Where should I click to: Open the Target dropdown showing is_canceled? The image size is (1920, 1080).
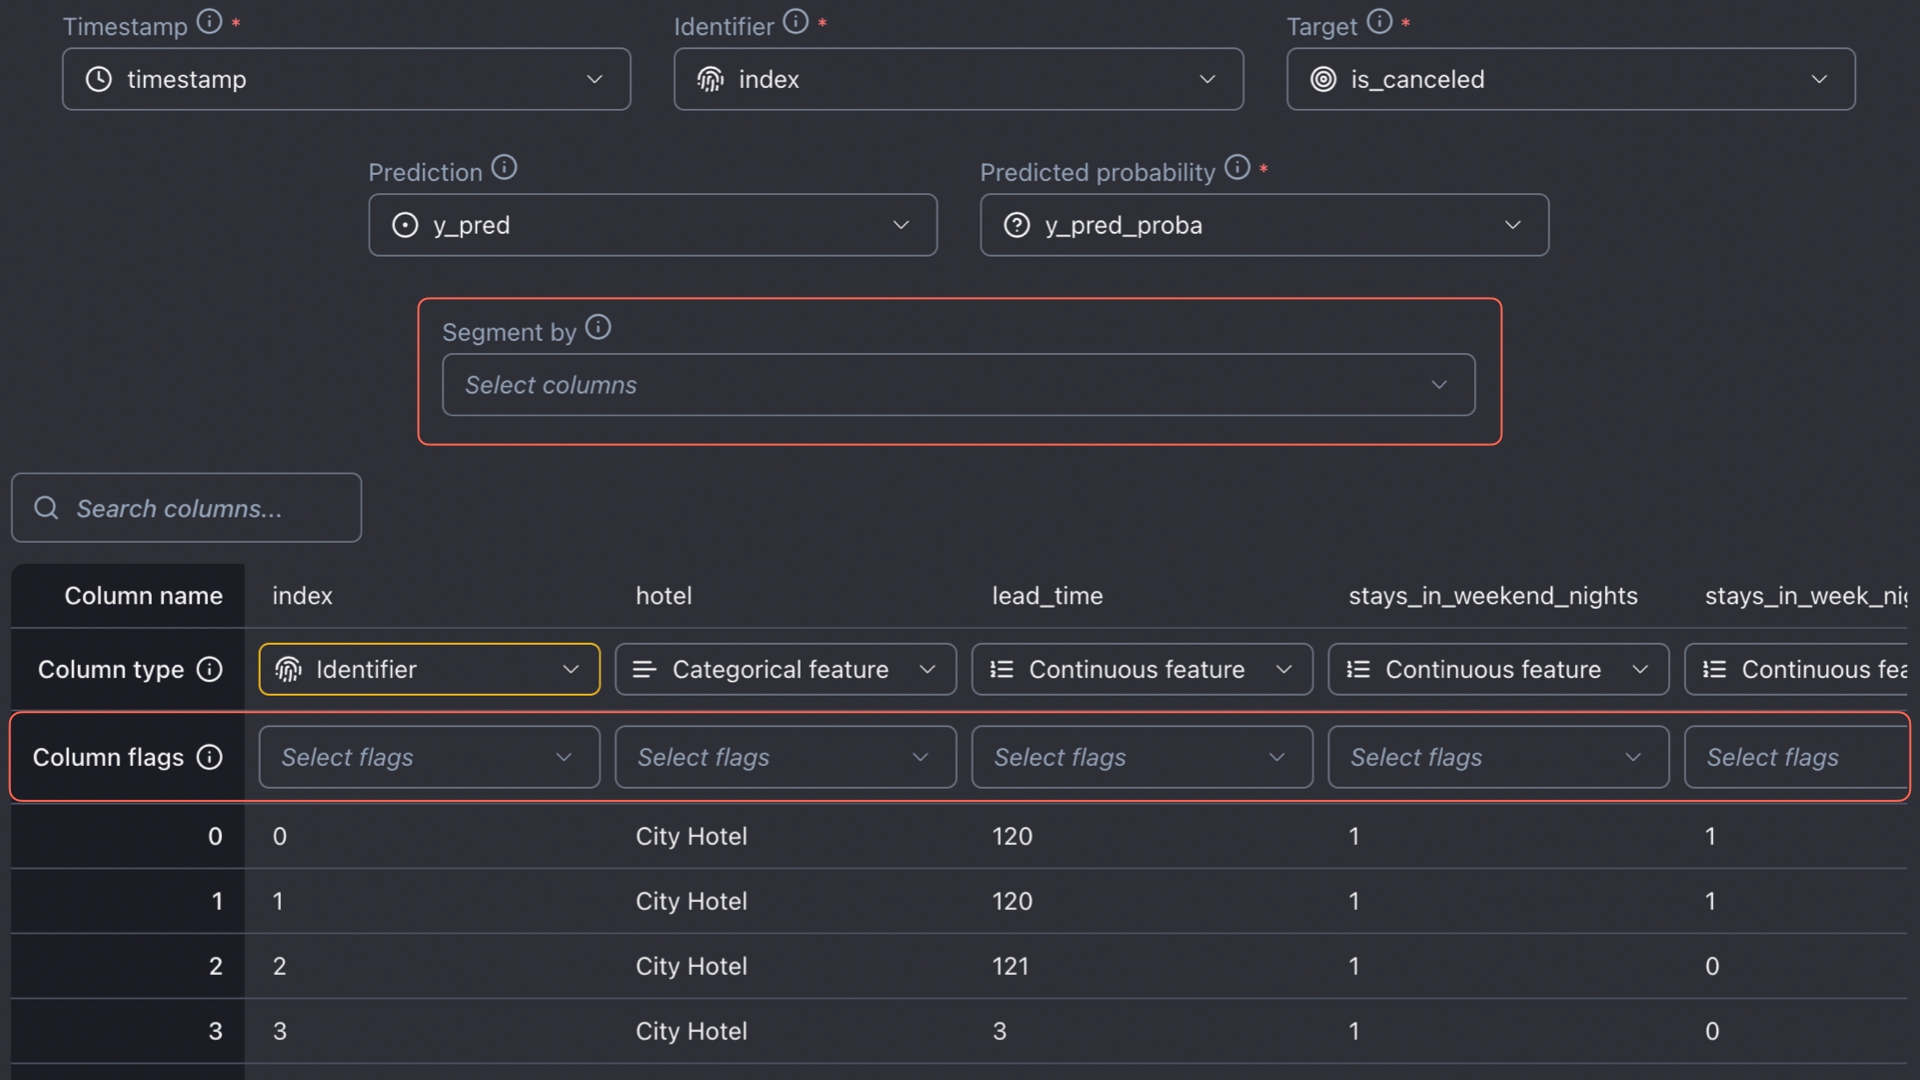[x=1570, y=79]
